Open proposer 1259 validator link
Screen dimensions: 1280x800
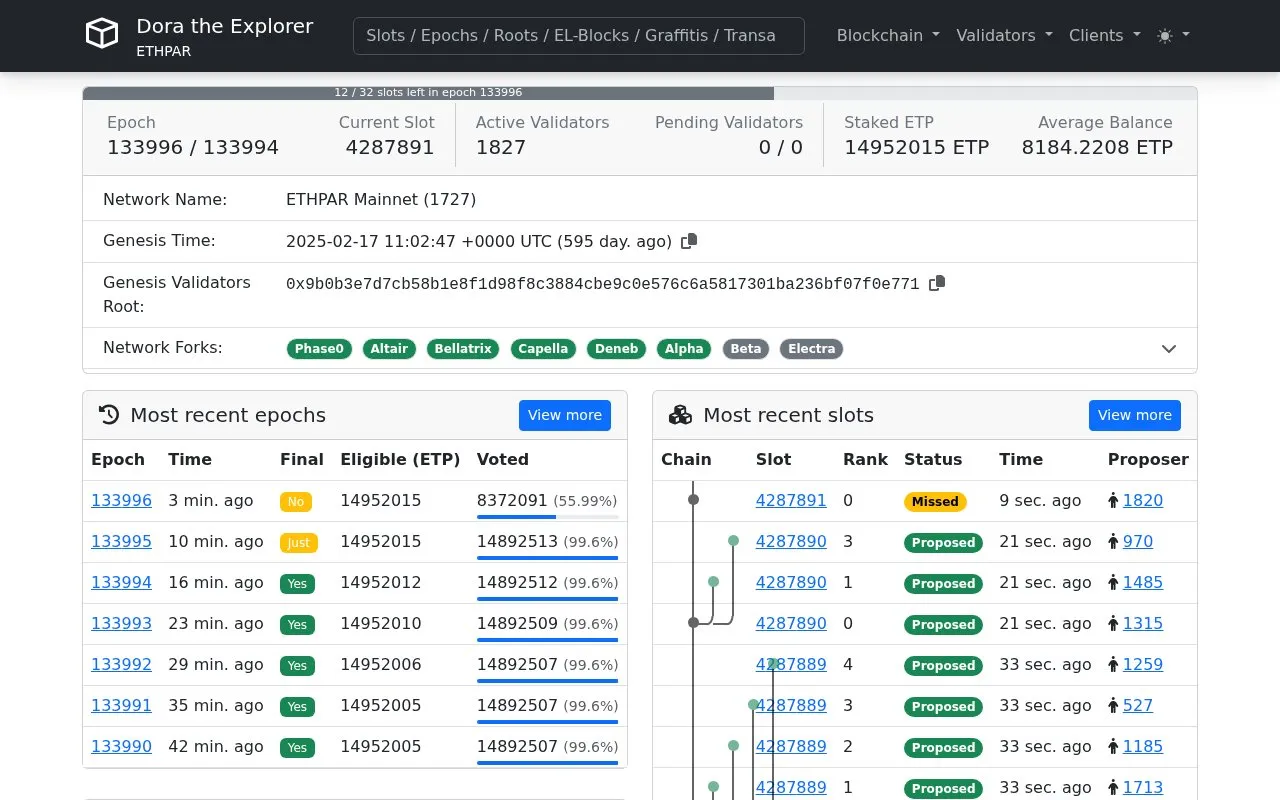click(x=1143, y=664)
